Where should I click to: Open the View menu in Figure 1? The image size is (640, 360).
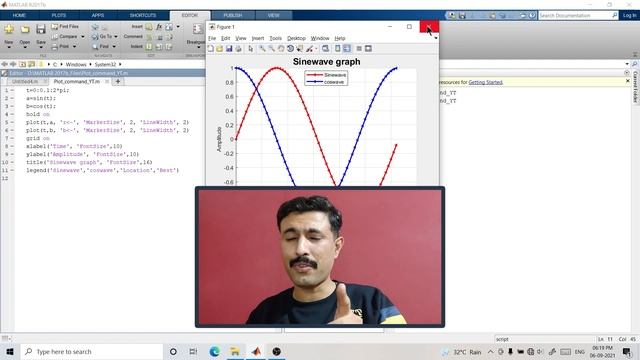(241, 38)
